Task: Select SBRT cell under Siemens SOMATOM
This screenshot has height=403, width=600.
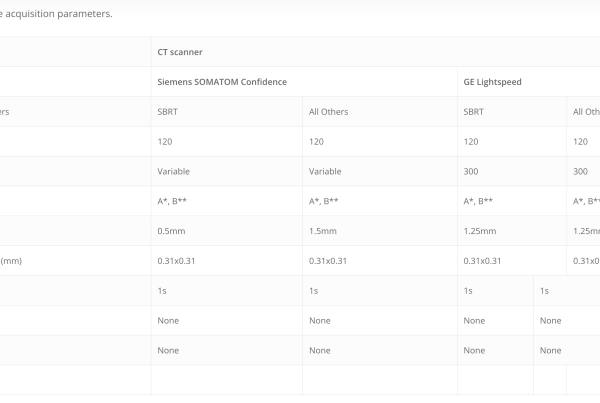Action: [227, 112]
